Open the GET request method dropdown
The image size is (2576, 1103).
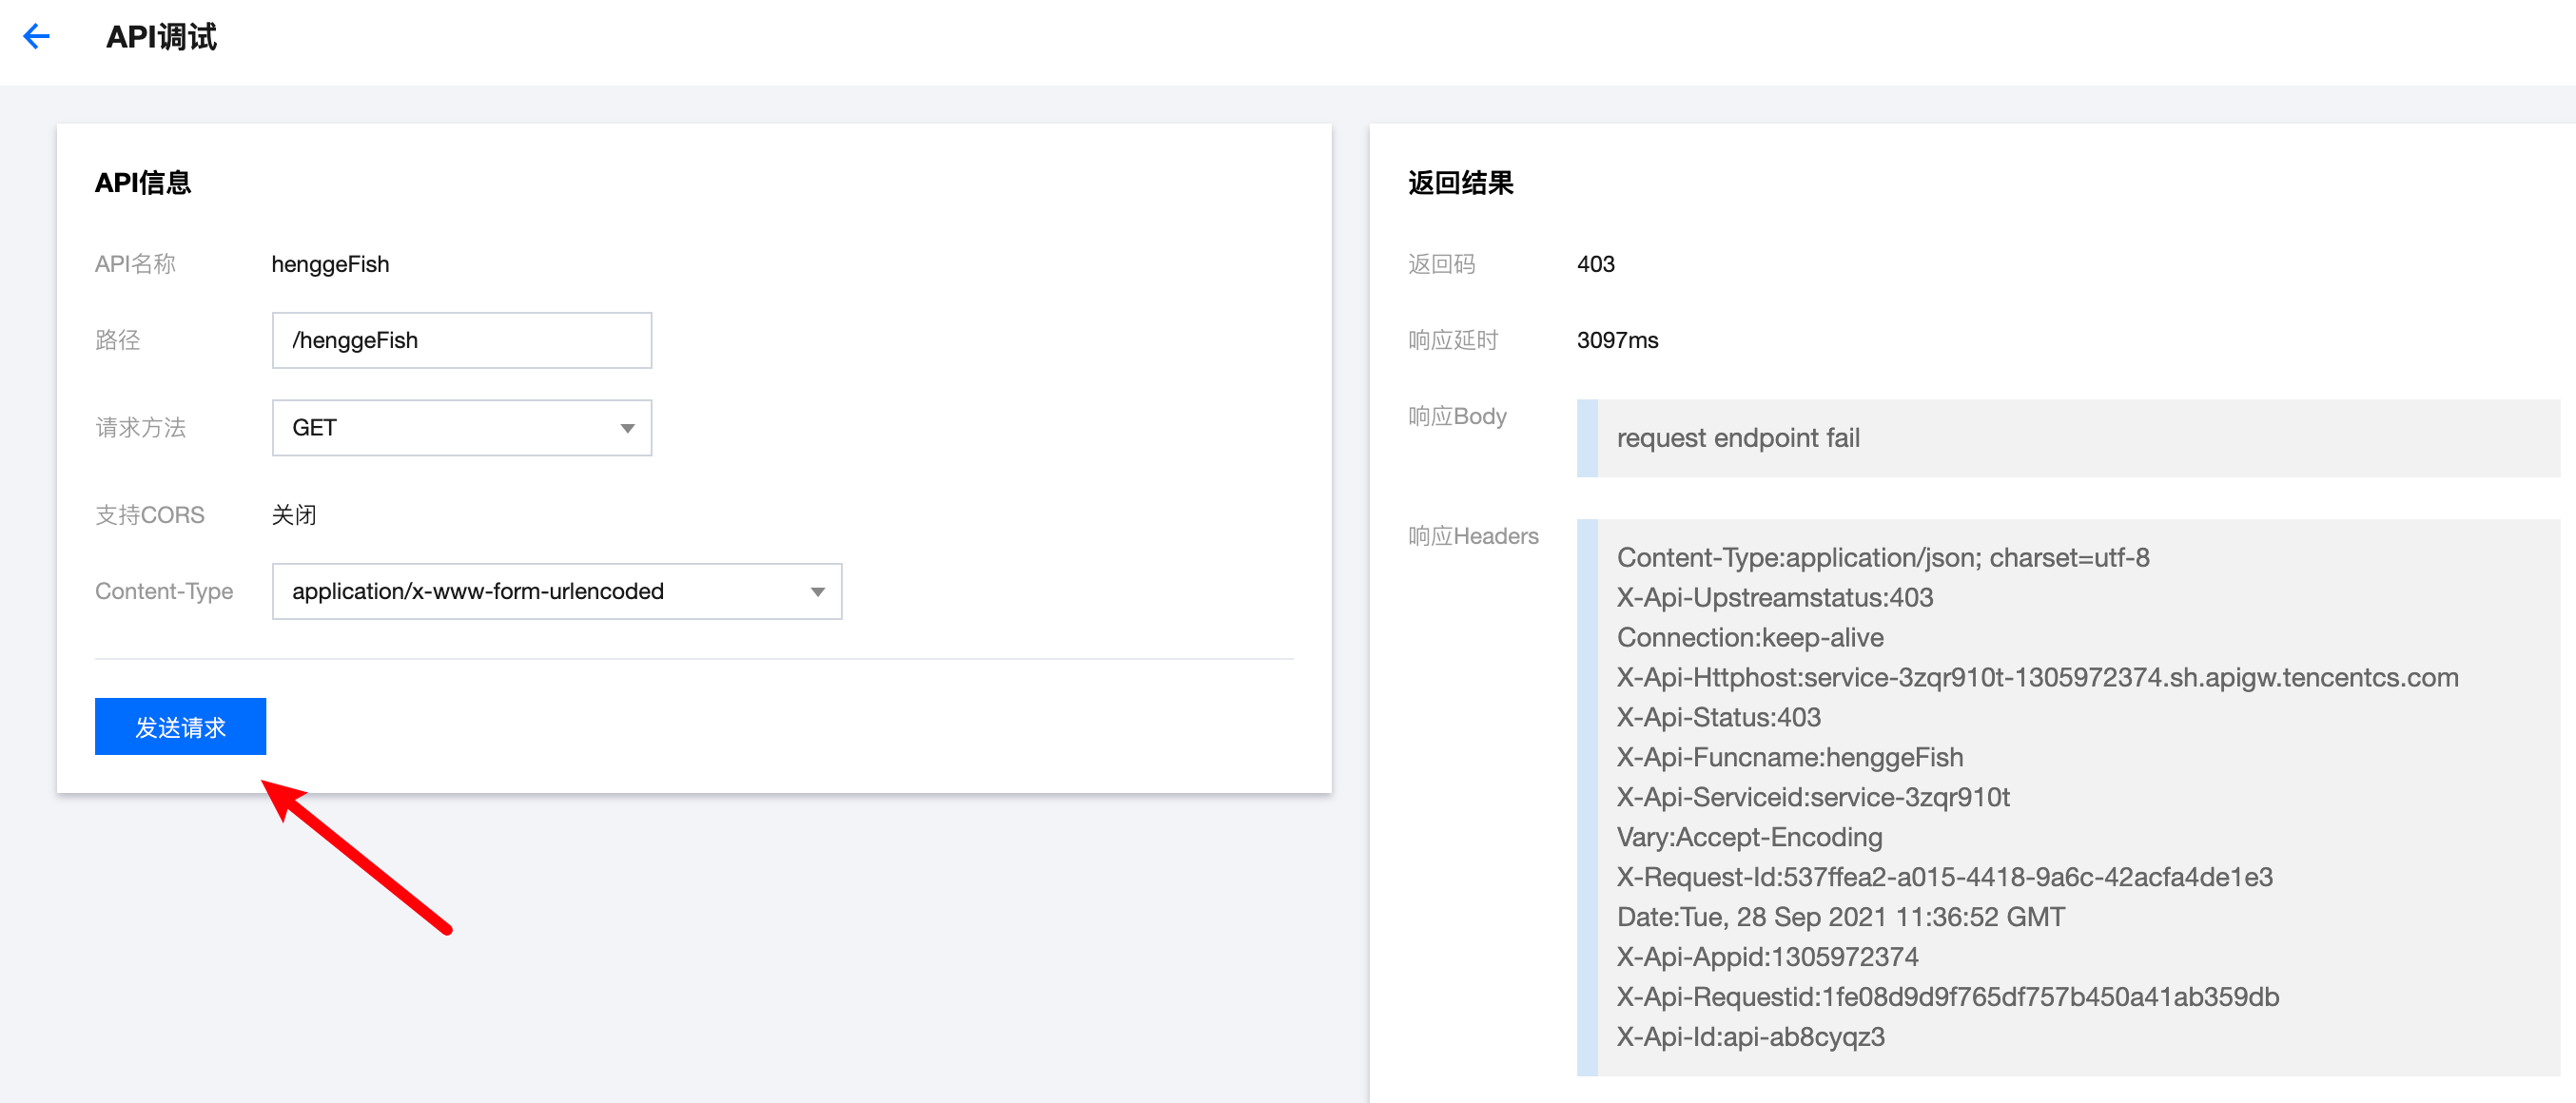coord(461,428)
